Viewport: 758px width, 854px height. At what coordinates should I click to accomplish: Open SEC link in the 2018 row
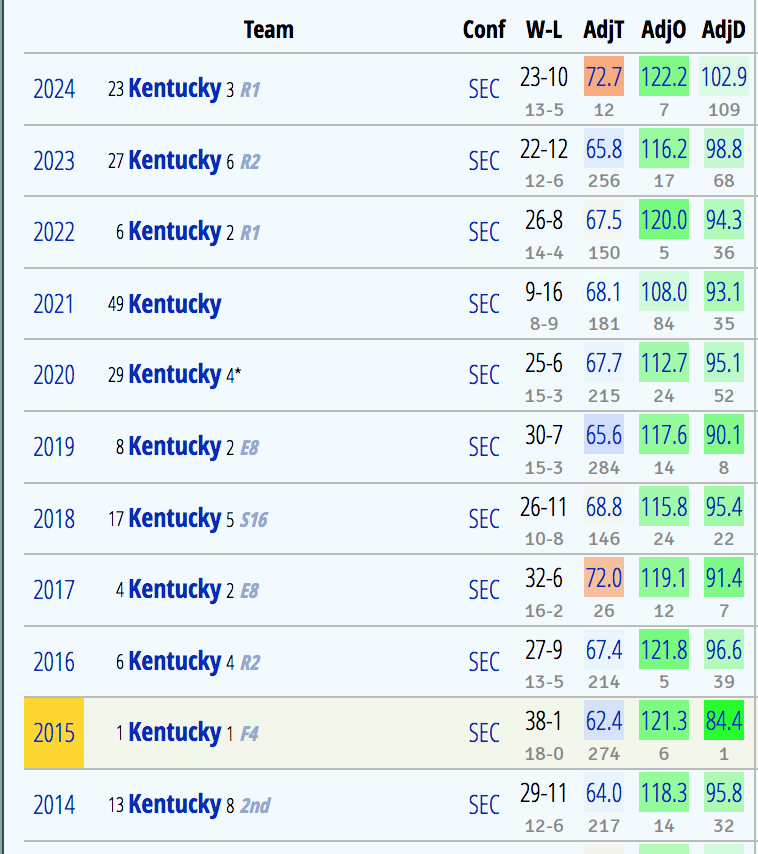[x=484, y=518]
